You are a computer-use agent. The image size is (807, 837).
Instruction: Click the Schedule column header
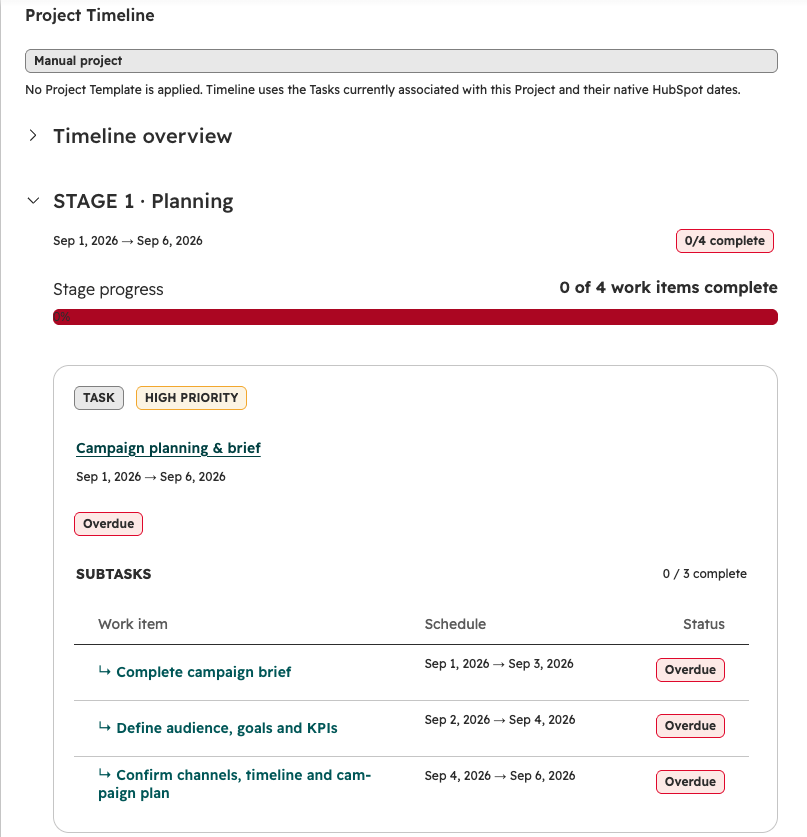(455, 624)
